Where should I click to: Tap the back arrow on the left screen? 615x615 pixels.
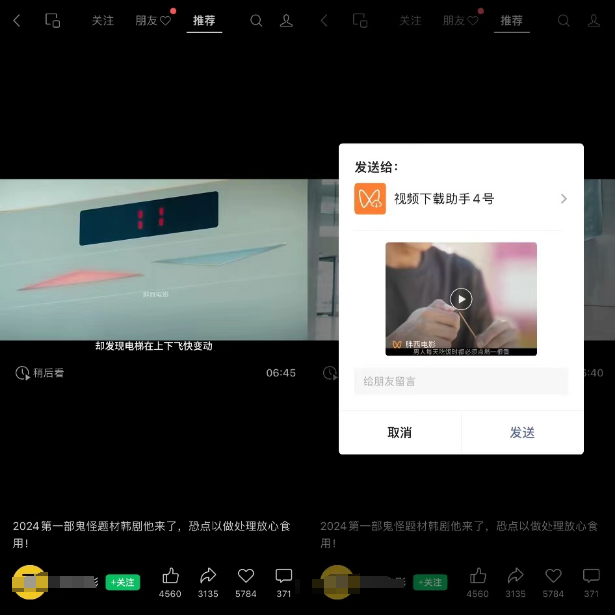(x=16, y=20)
